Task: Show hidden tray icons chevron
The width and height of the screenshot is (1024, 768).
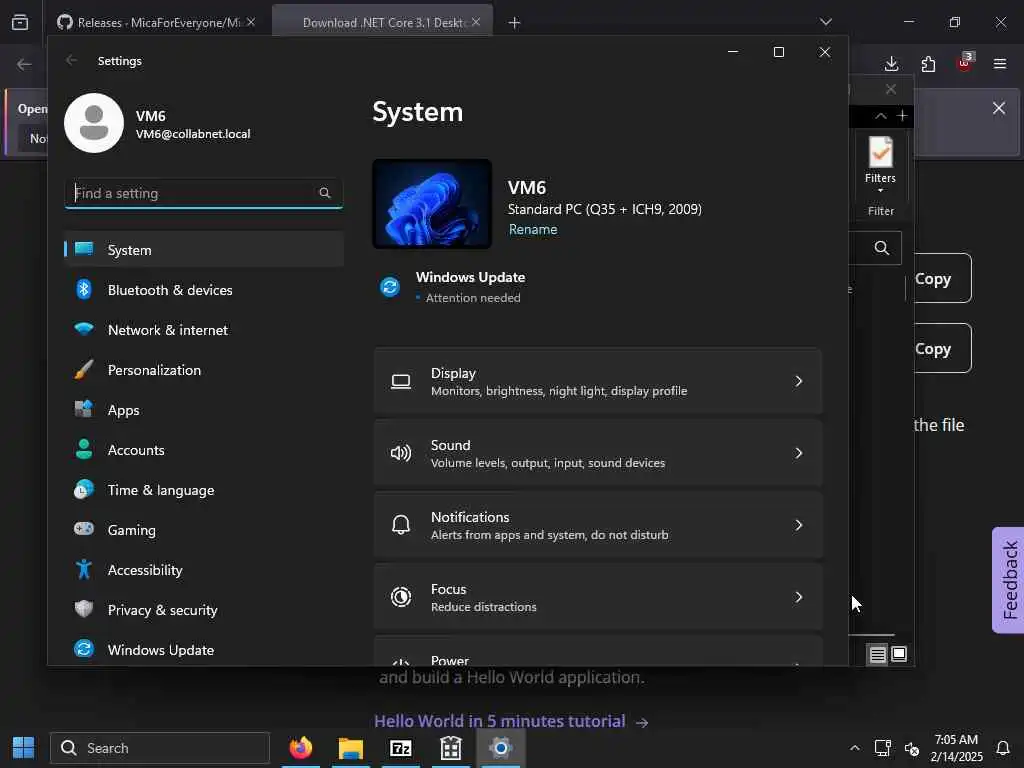Action: click(854, 748)
